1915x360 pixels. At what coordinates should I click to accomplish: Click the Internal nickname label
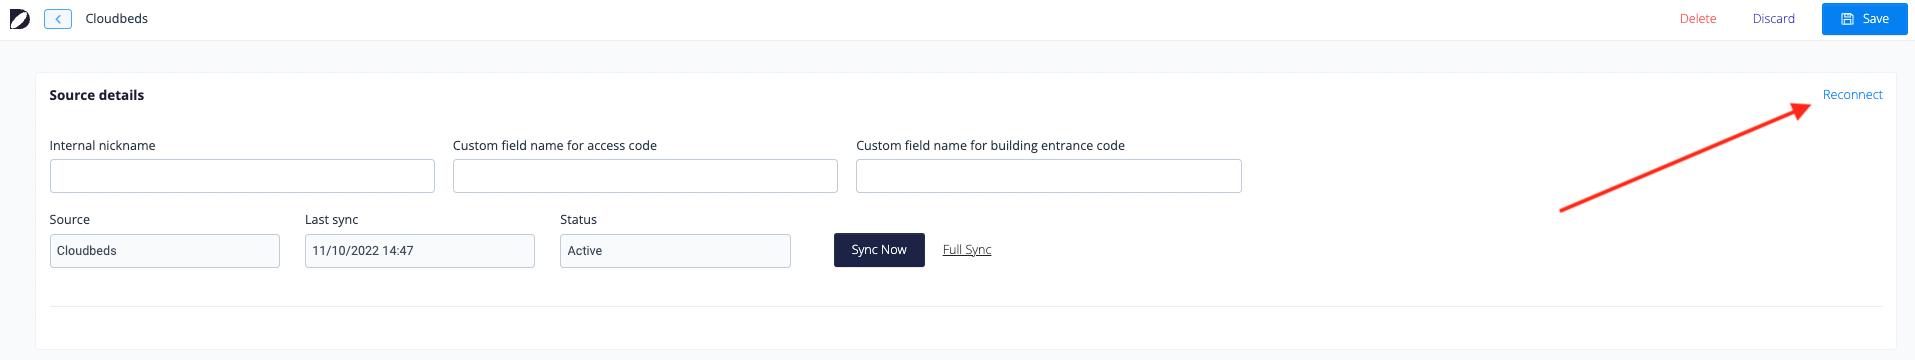coord(103,146)
